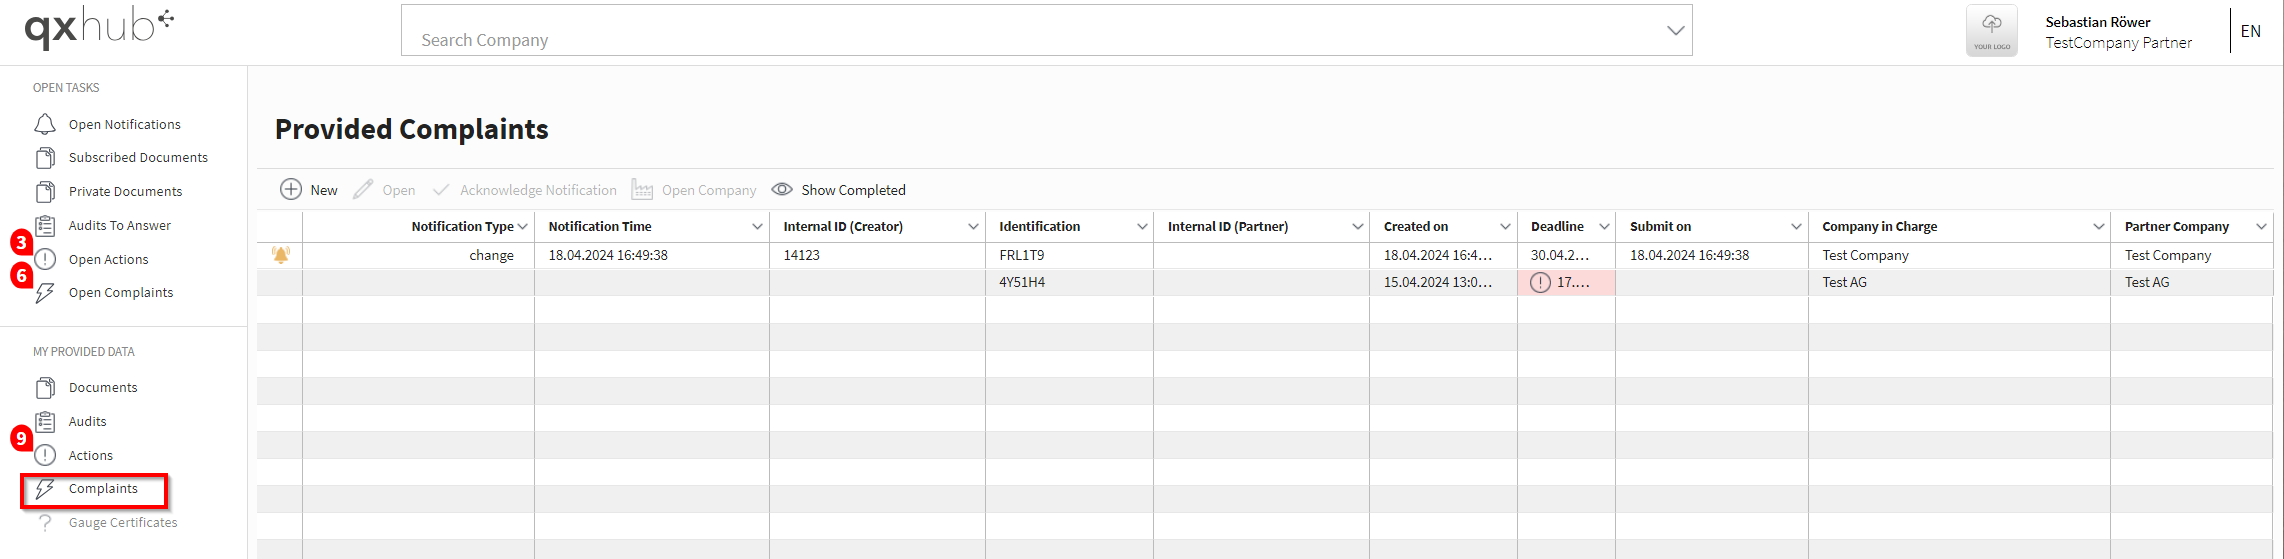This screenshot has width=2284, height=559.
Task: Open the Private Documents menu item
Action: (125, 192)
